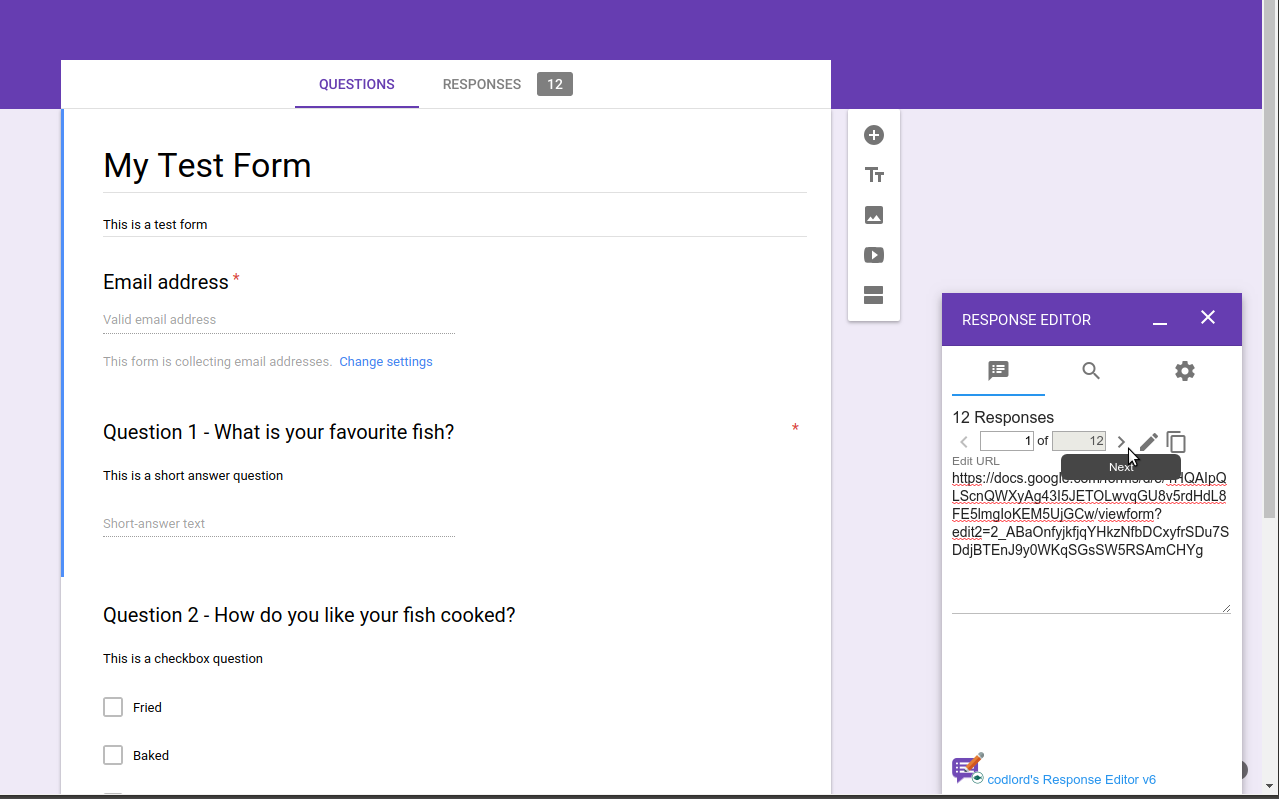Click the Short-answer text field

279,524
